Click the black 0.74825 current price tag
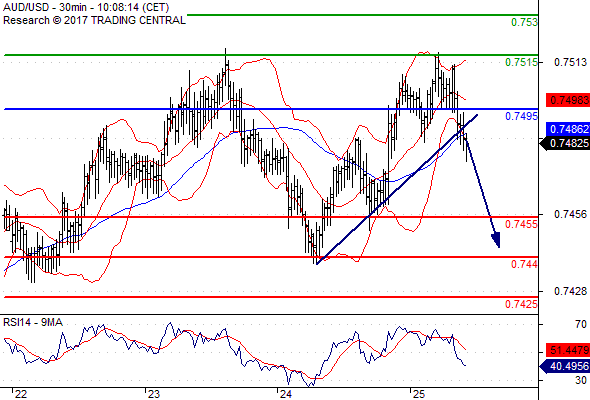The width and height of the screenshot is (590, 400). click(x=565, y=143)
